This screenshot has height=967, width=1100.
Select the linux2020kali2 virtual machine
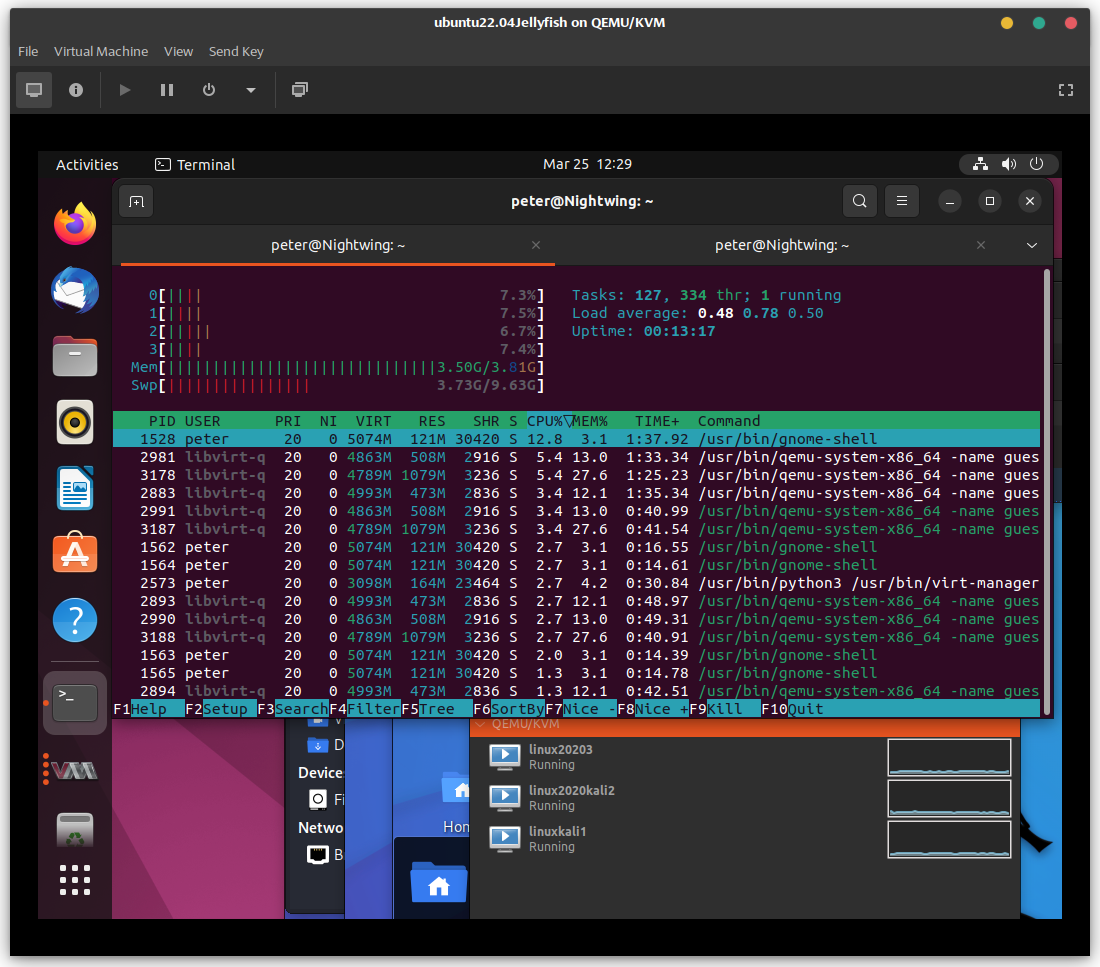571,797
